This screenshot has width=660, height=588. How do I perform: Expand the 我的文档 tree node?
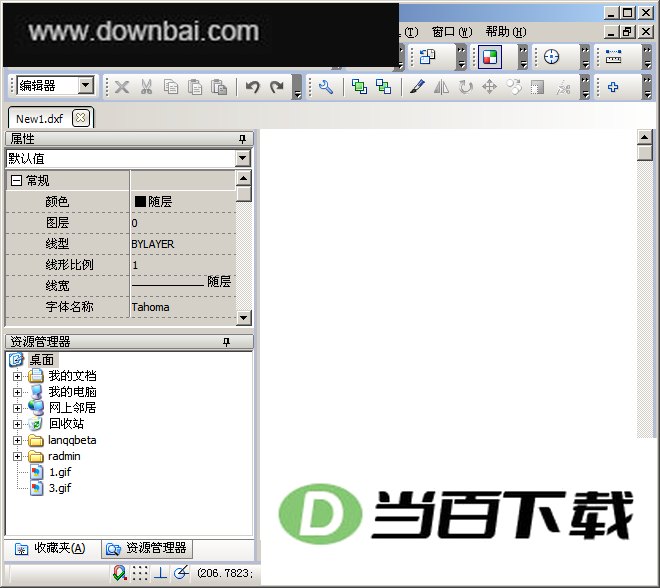pyautogui.click(x=17, y=376)
